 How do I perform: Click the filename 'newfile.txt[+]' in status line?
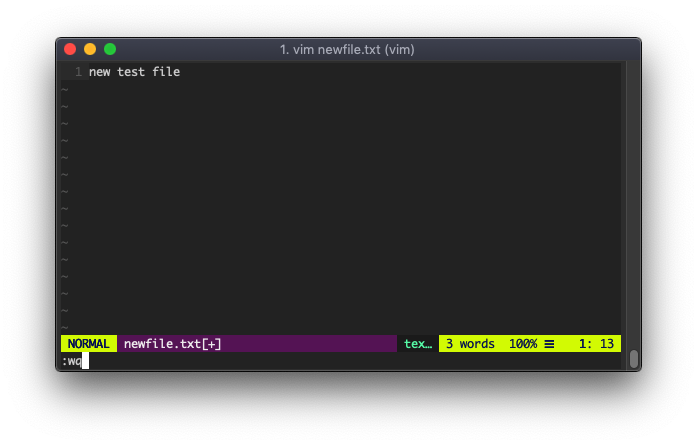(x=172, y=344)
